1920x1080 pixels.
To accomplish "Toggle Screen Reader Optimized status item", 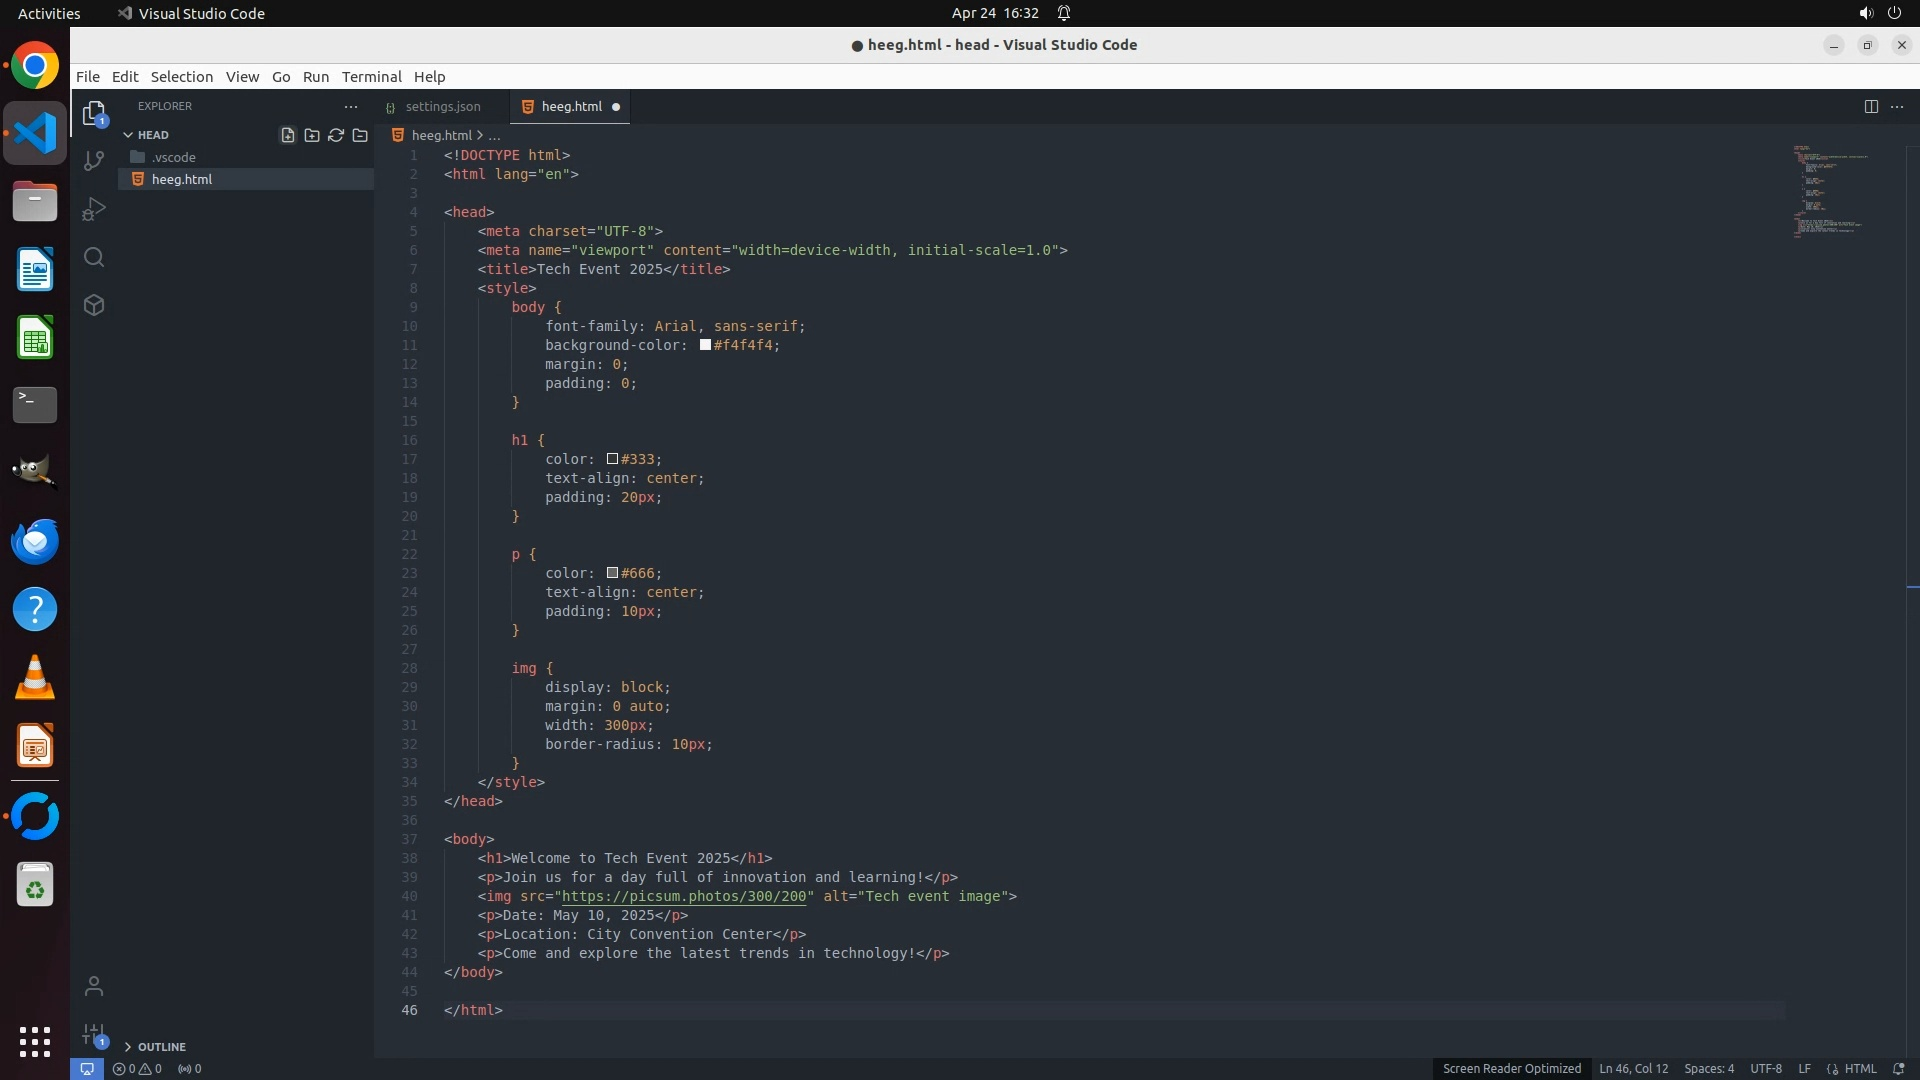I will pyautogui.click(x=1511, y=1068).
